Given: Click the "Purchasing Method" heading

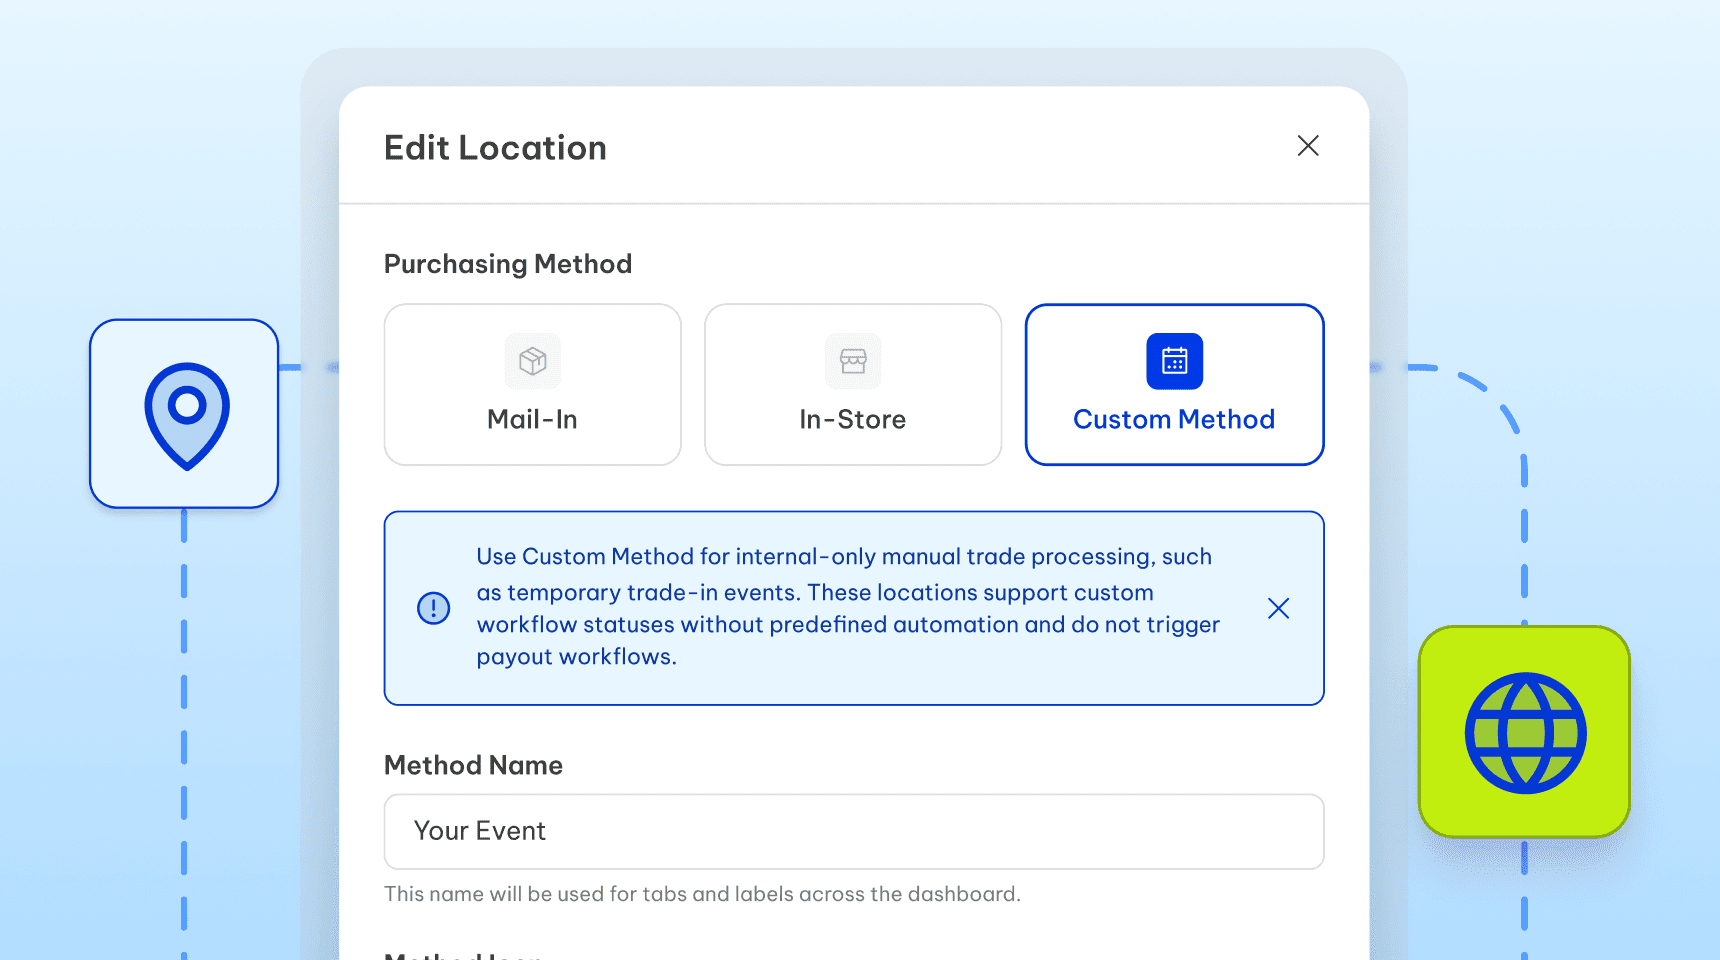Looking at the screenshot, I should click(508, 264).
